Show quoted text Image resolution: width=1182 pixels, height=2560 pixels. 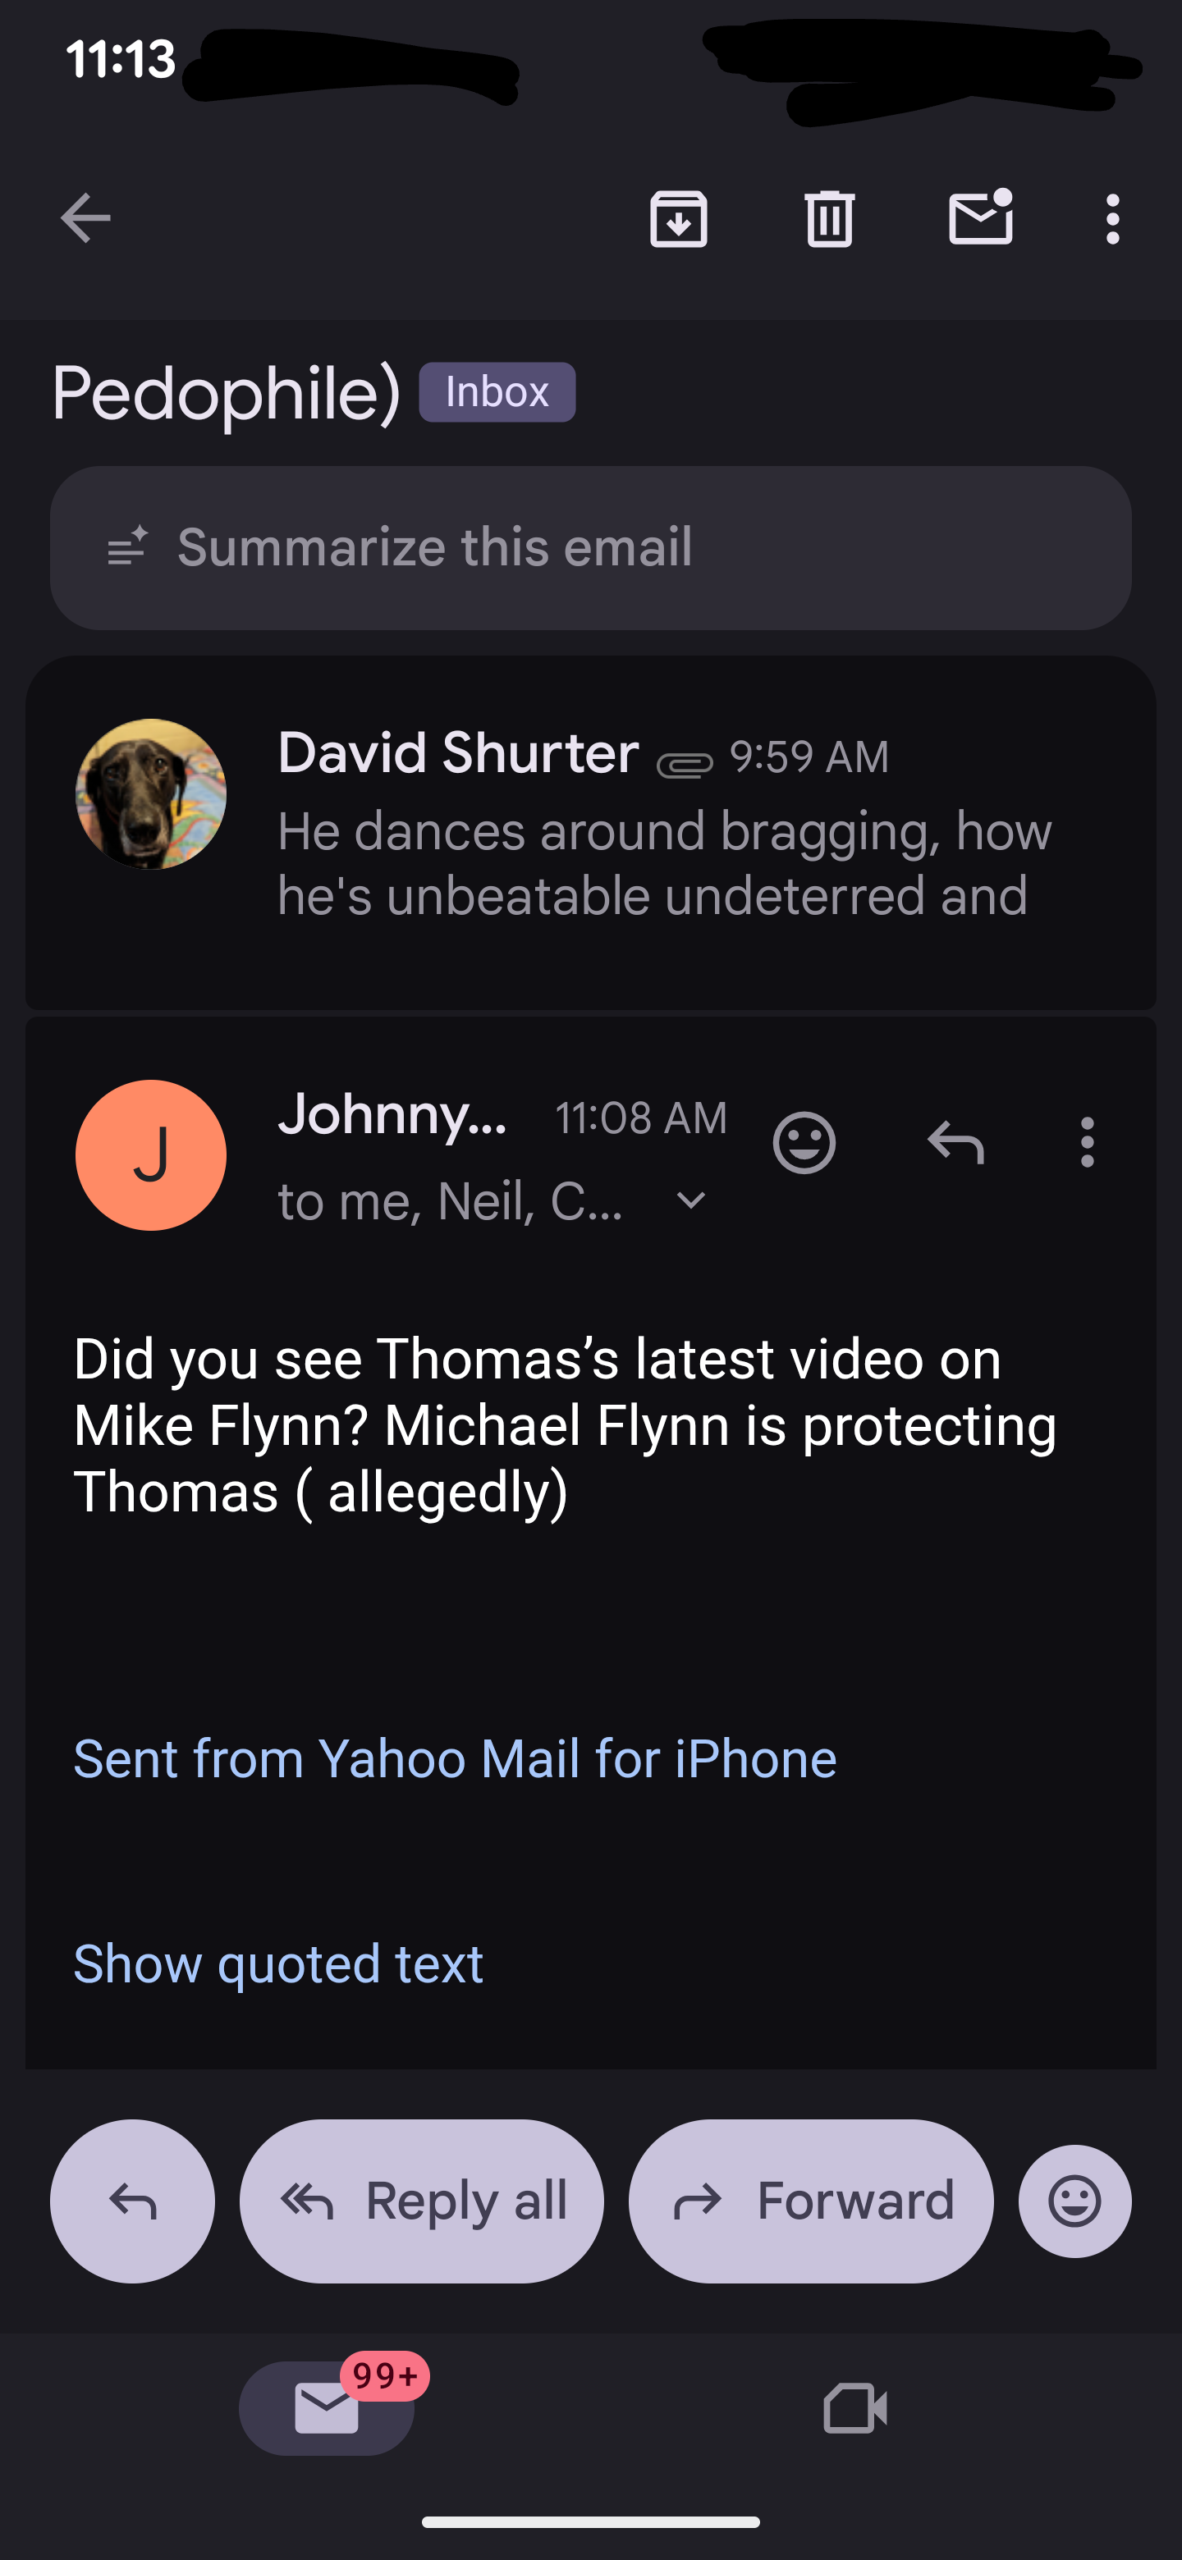tap(278, 1964)
